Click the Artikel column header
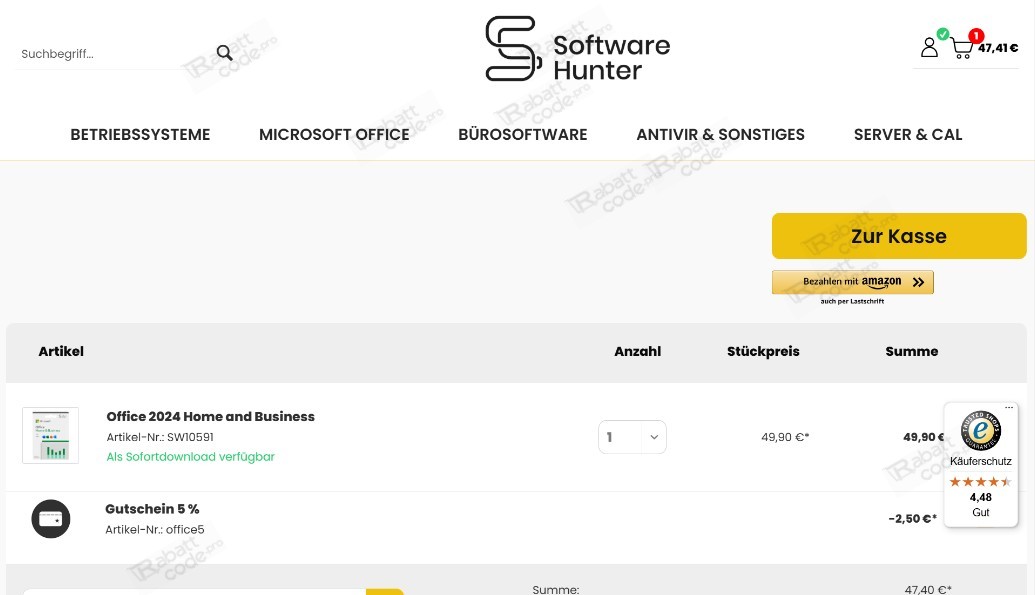 tap(61, 351)
